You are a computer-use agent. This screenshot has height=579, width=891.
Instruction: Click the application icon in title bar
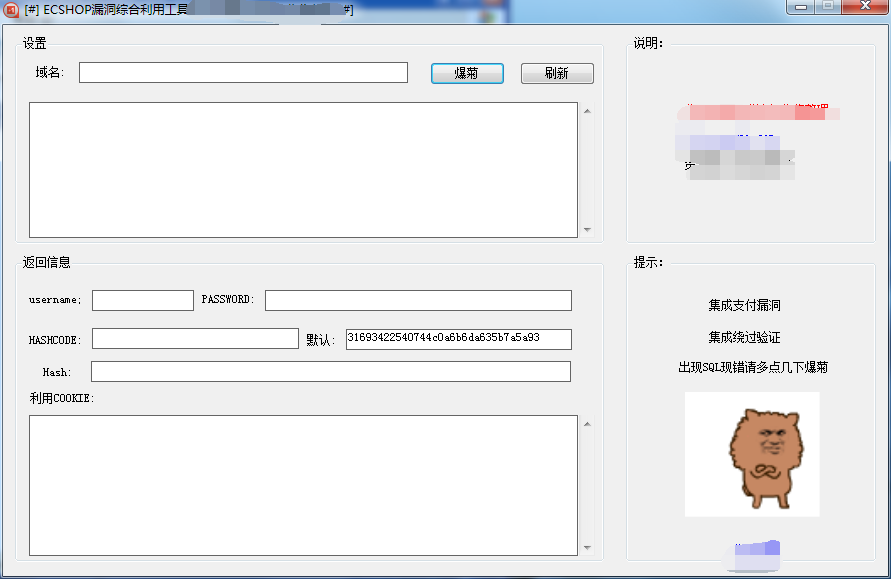(11, 10)
